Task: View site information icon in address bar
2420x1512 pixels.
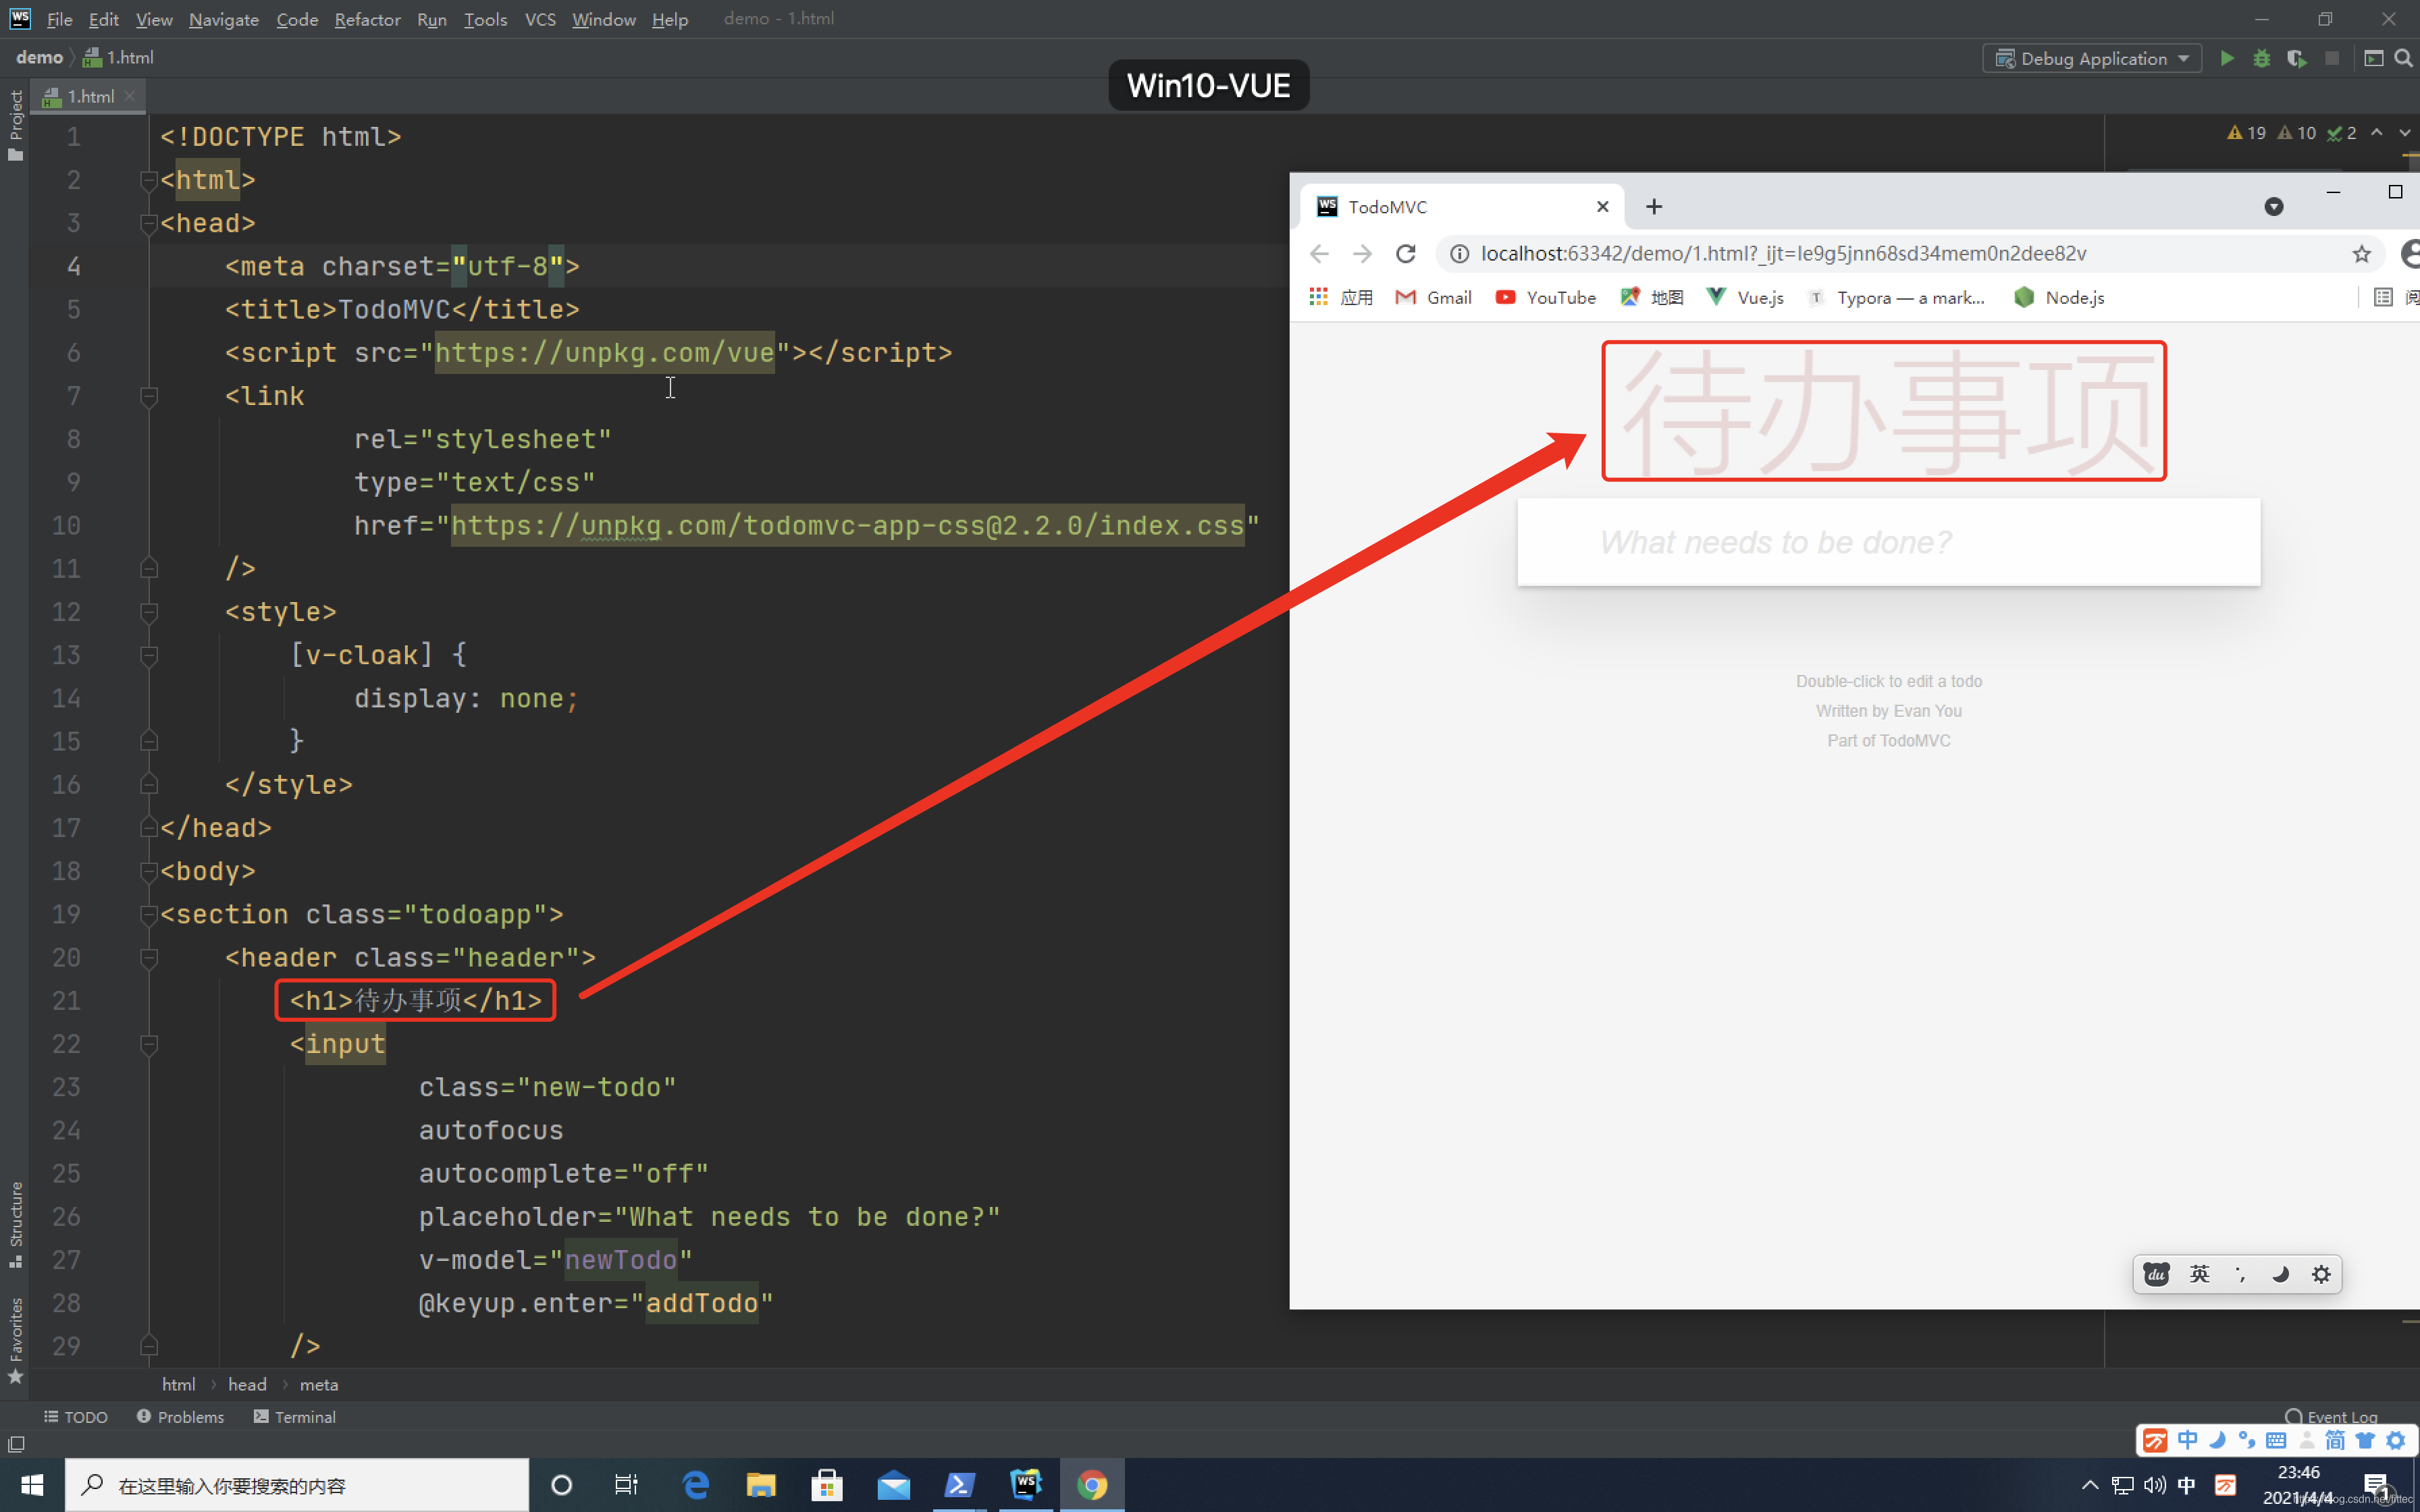Action: coord(1459,254)
